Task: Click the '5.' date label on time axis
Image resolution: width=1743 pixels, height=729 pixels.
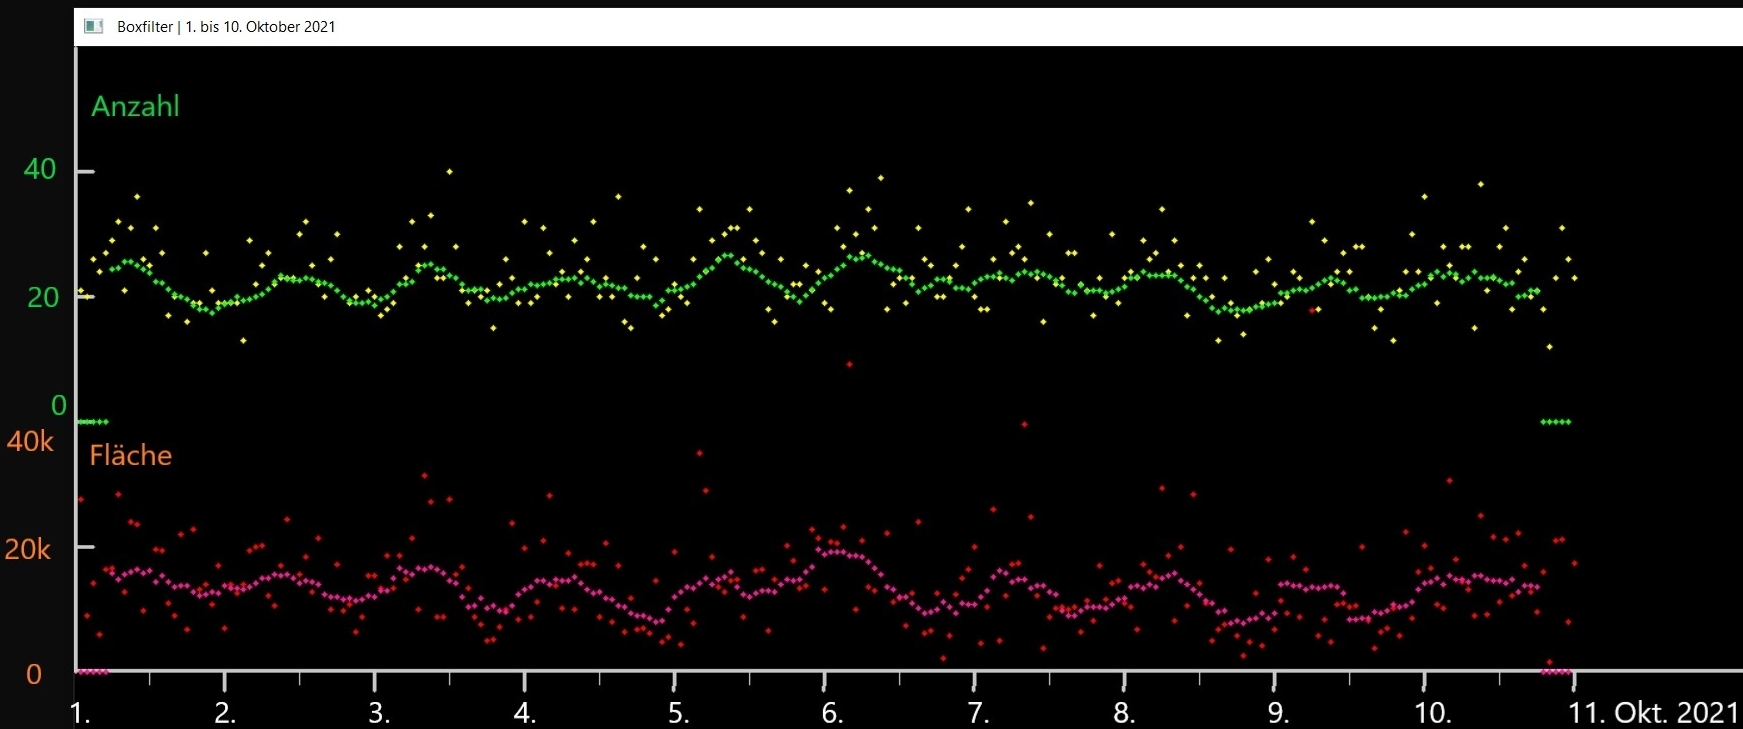Action: point(679,713)
